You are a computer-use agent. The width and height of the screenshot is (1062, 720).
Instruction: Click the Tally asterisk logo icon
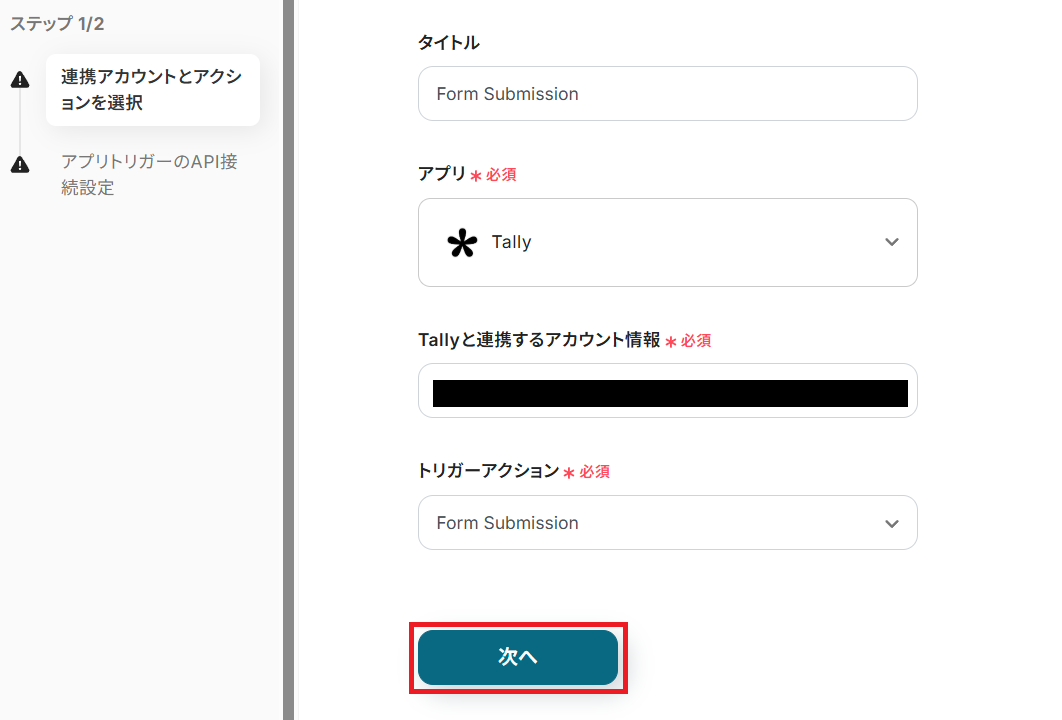(461, 243)
